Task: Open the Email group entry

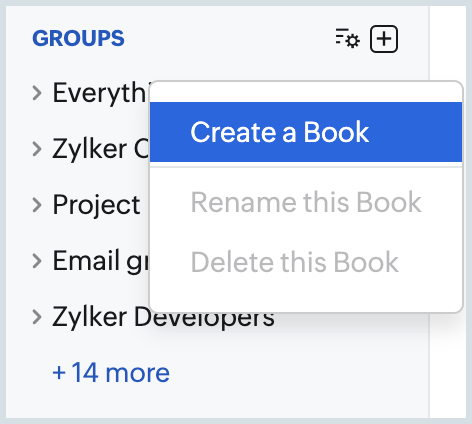Action: (x=101, y=261)
